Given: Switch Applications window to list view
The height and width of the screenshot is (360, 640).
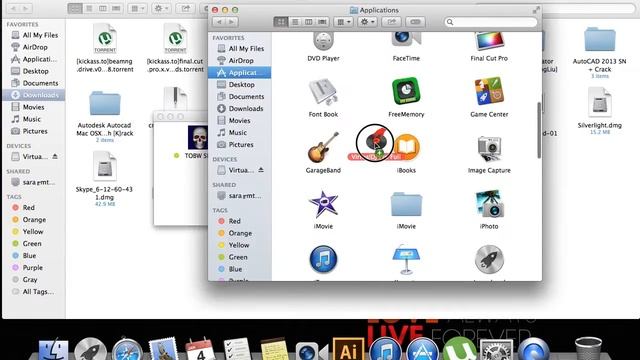Looking at the screenshot, I should [295, 22].
